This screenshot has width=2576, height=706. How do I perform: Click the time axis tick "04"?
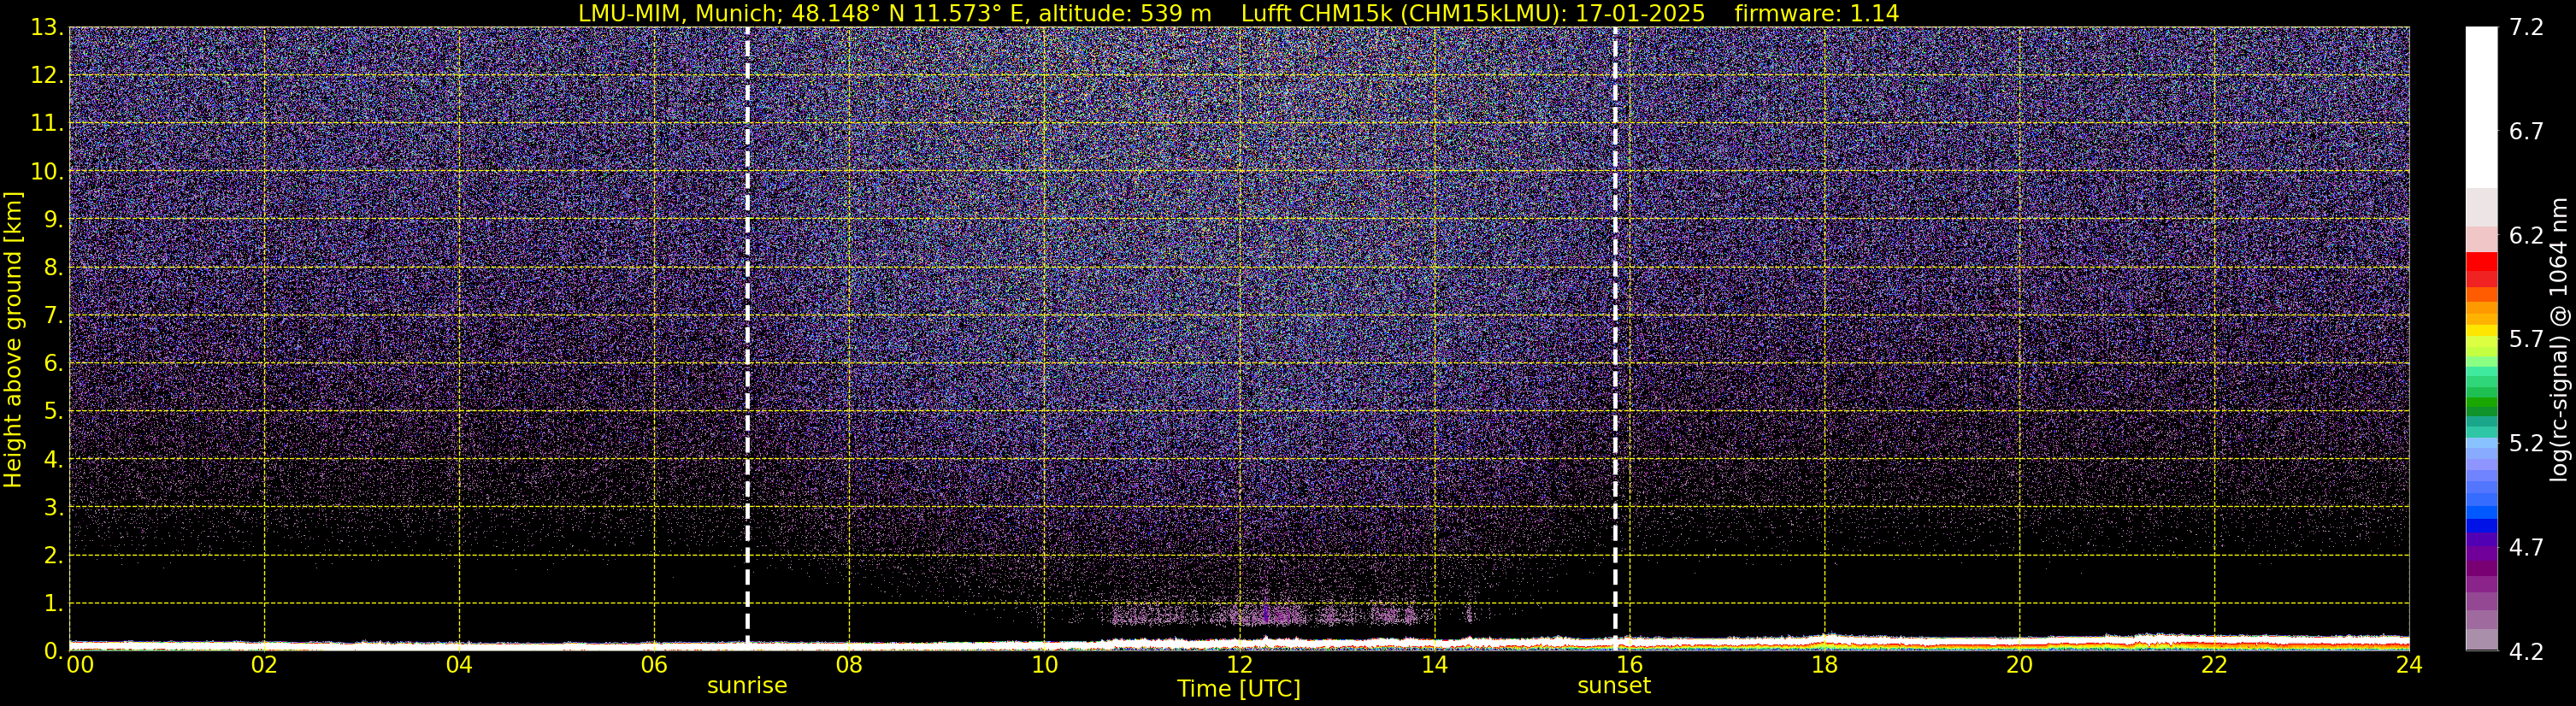click(x=459, y=665)
